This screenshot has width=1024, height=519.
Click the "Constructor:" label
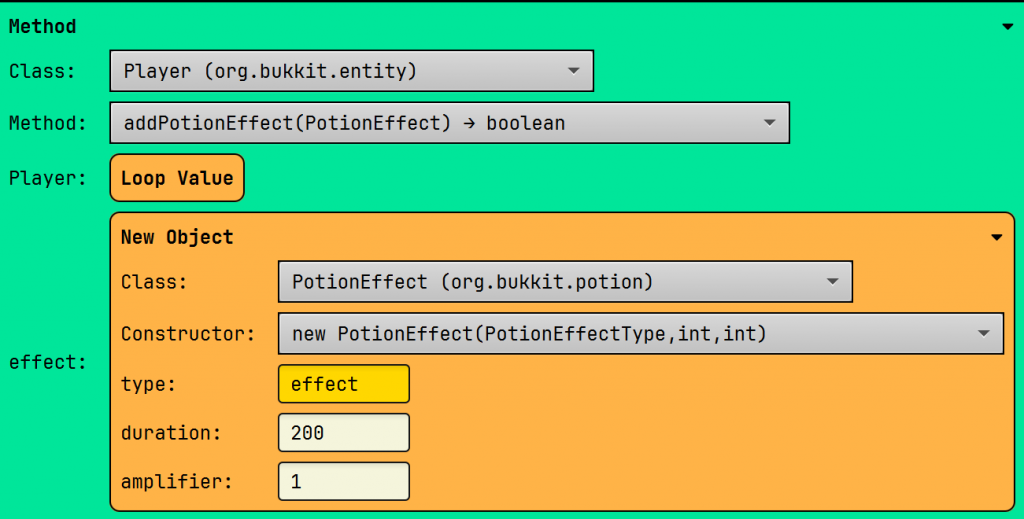coord(187,334)
